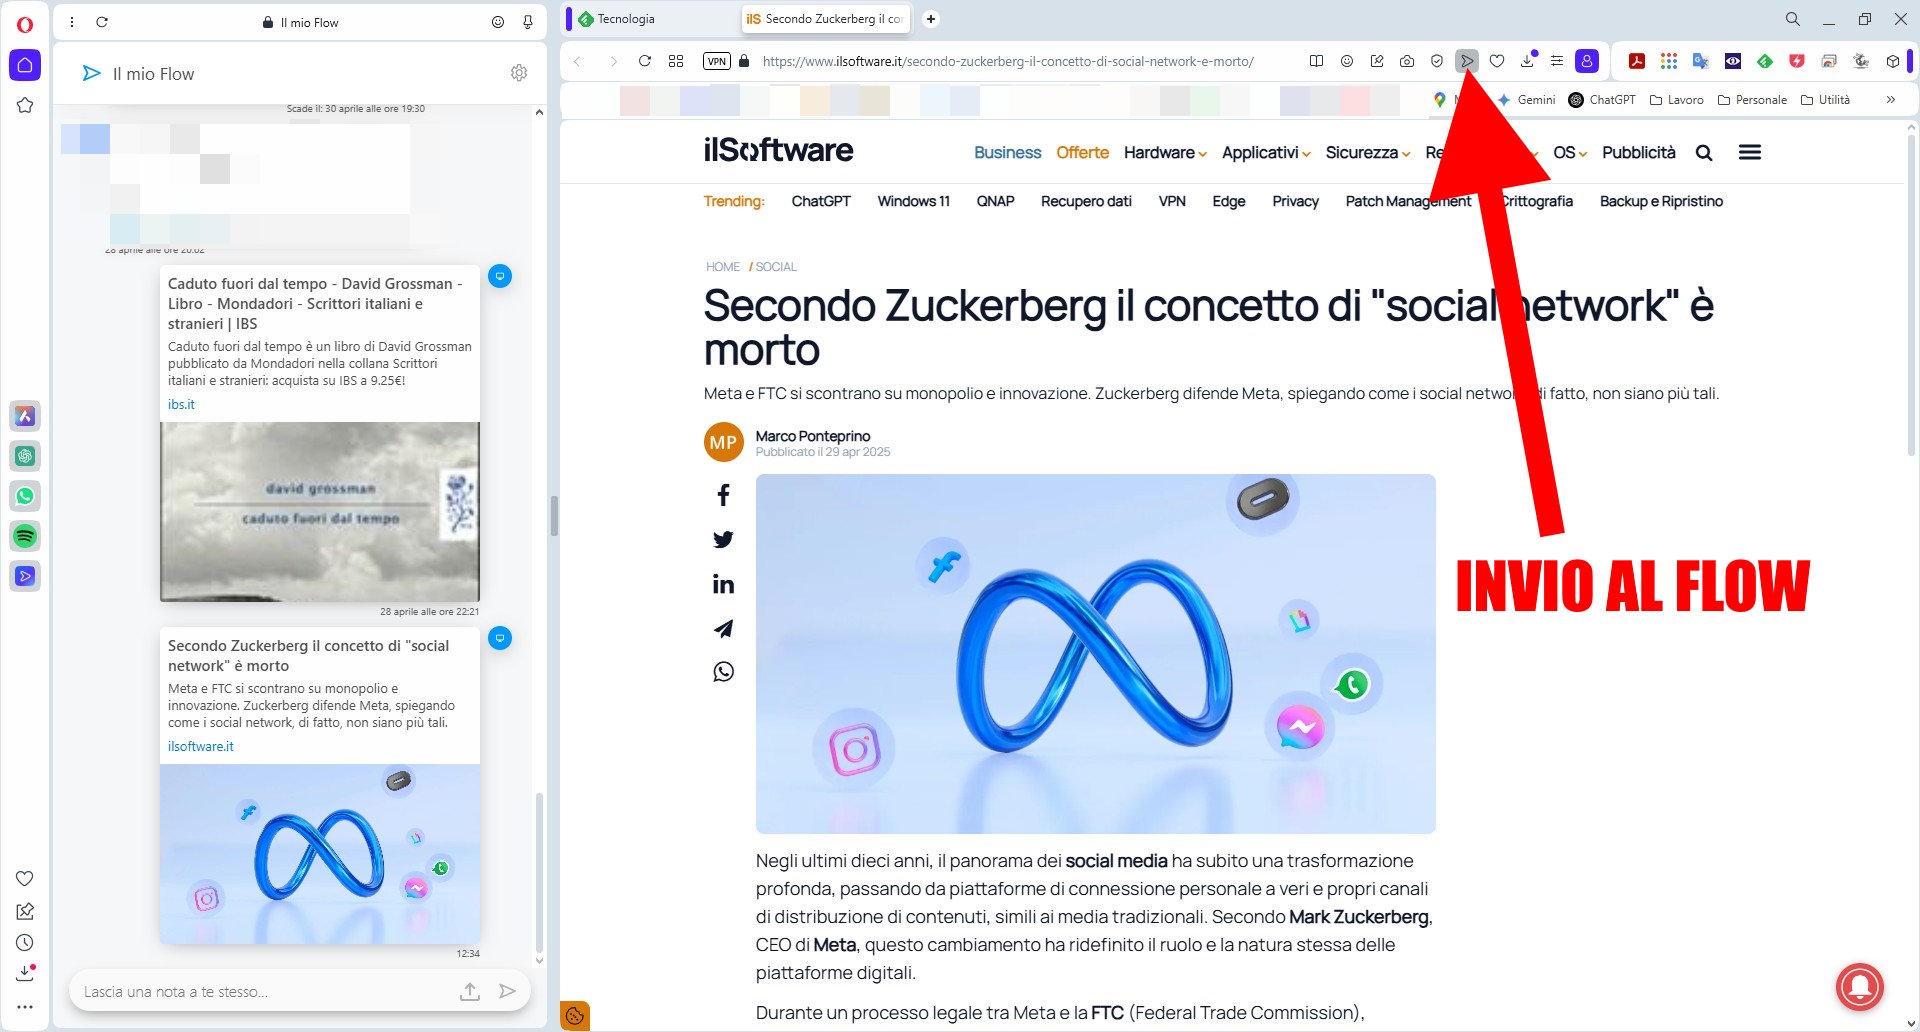Open the Aria AI icon in the sidebar
Screen dimensions: 1920x1032
click(25, 416)
